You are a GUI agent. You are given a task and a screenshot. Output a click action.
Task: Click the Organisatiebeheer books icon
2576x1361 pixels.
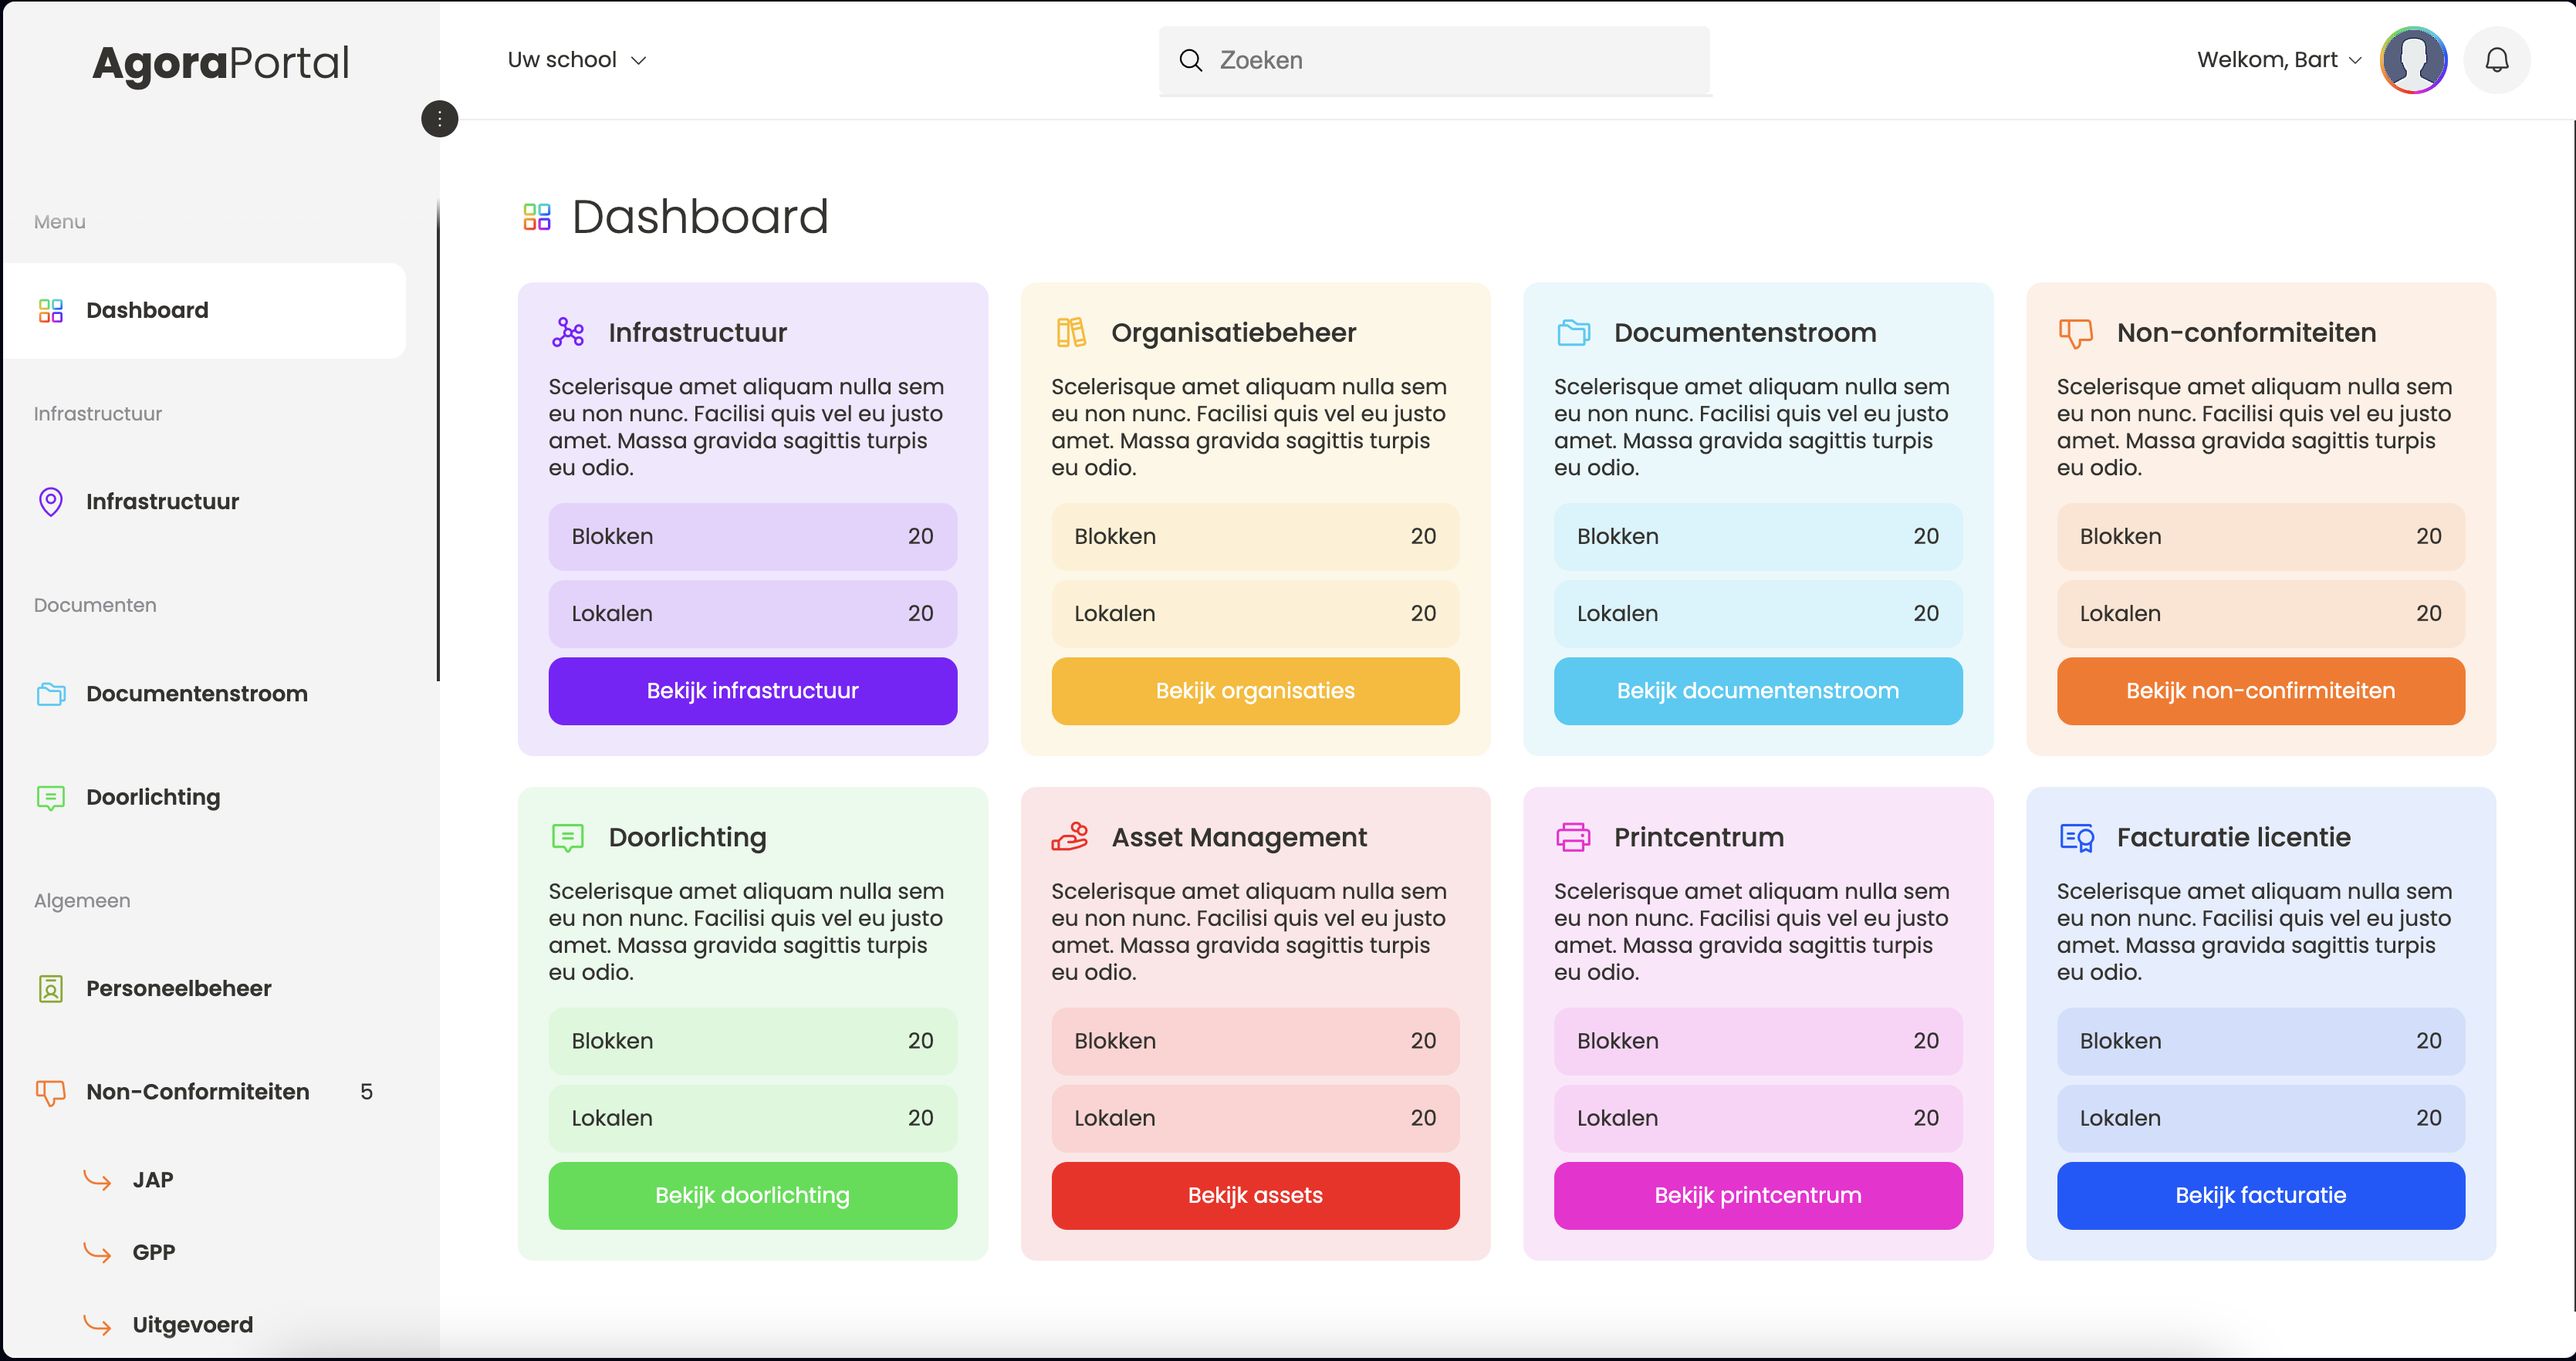coord(1071,332)
